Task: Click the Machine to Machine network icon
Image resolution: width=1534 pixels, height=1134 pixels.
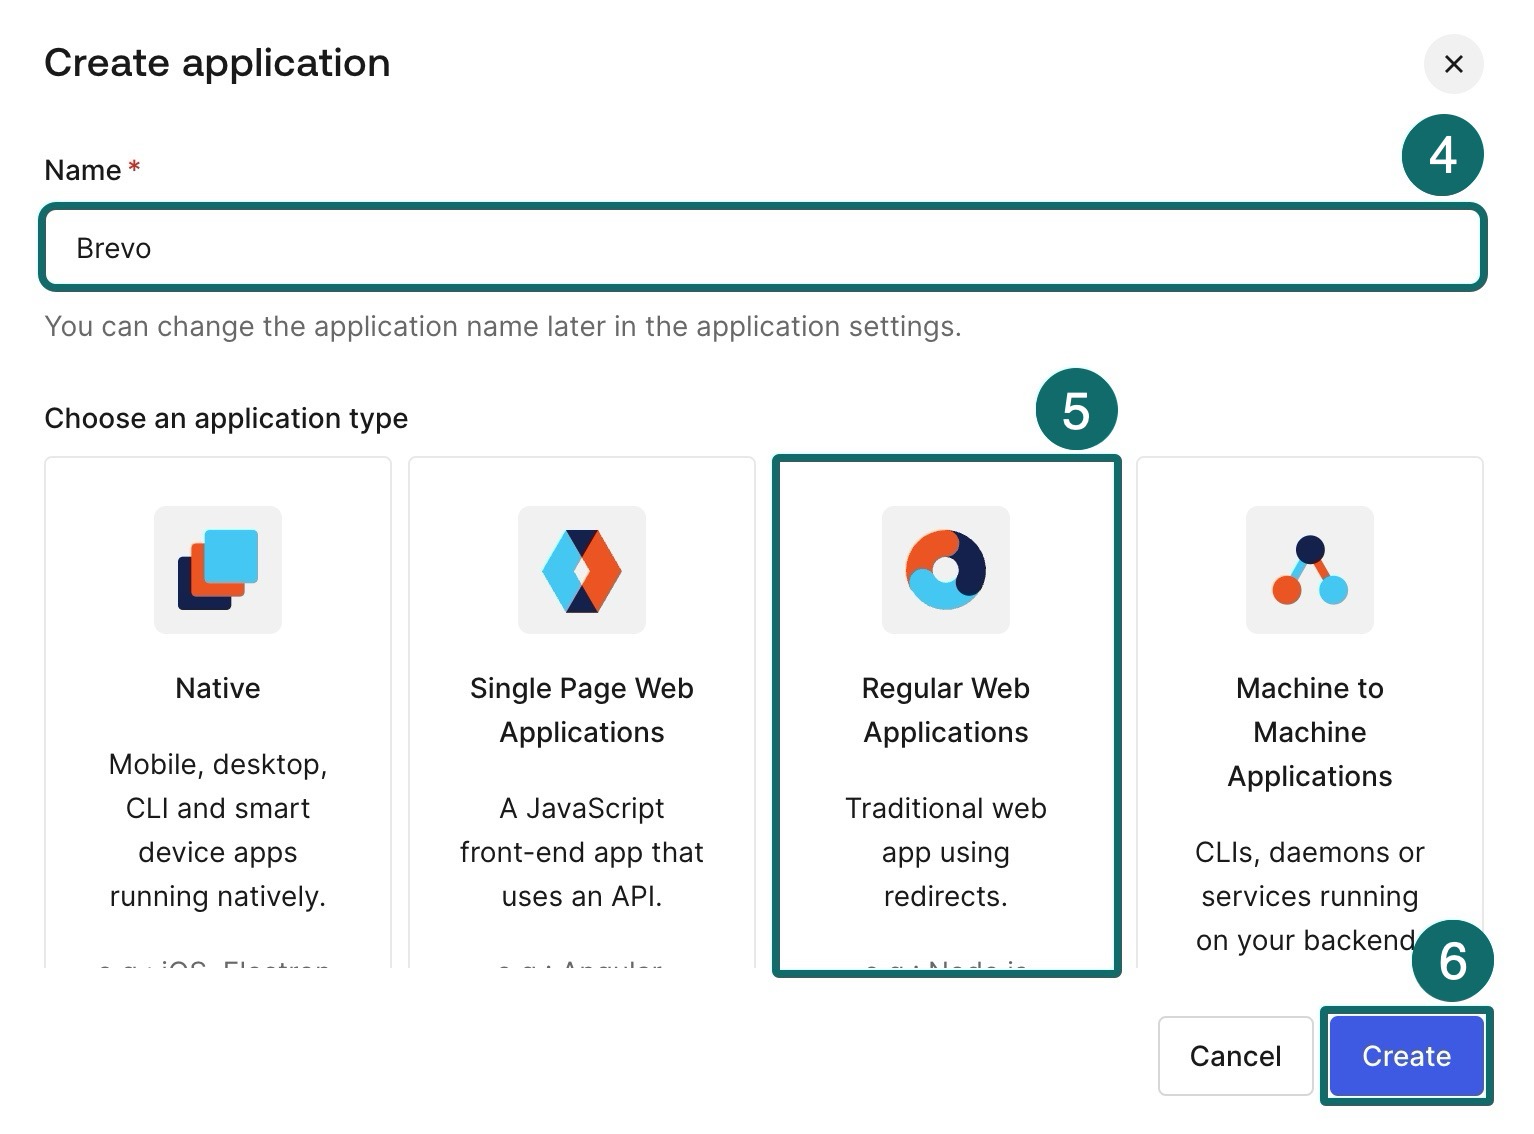Action: tap(1309, 570)
